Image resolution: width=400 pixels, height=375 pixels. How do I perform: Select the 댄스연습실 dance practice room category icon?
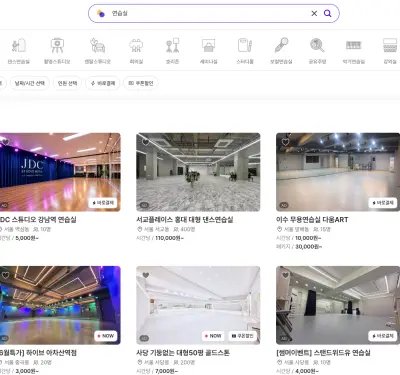[x=19, y=46]
